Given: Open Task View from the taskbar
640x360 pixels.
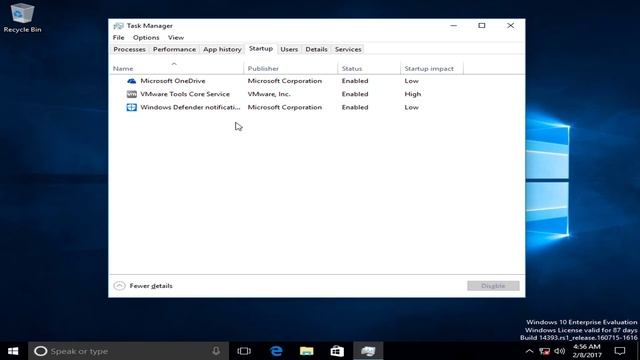Looking at the screenshot, I should click(244, 351).
